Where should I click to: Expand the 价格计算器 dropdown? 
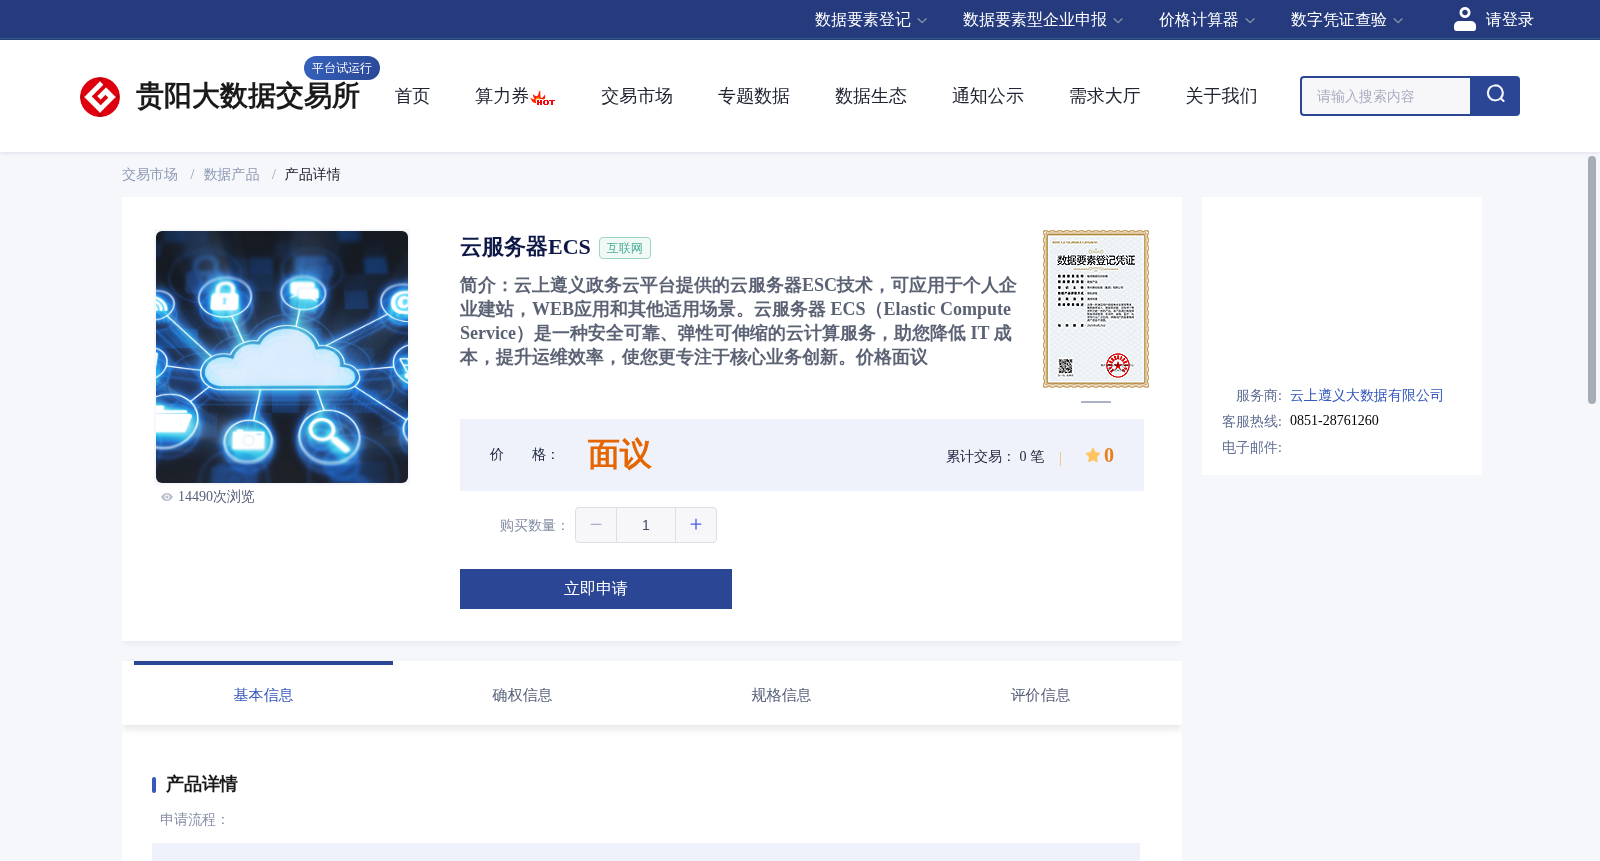click(x=1207, y=20)
